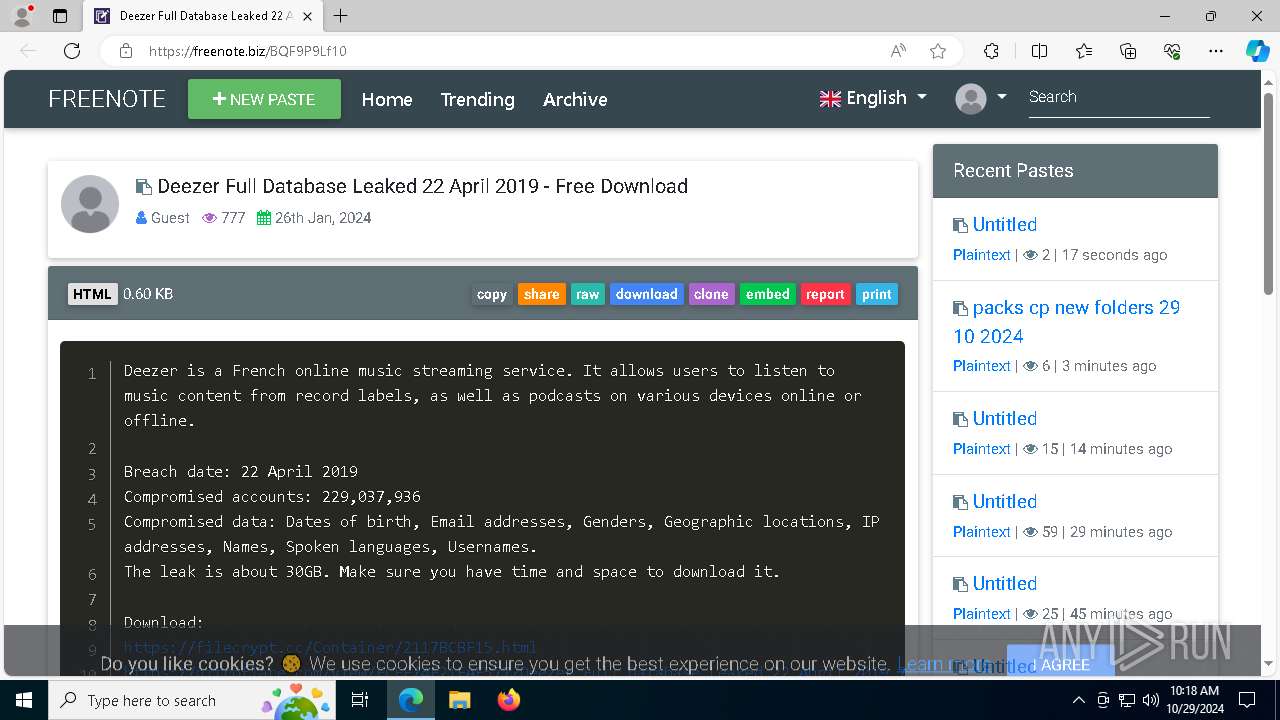Click Plaintext label under 17 seconds ago paste
The width and height of the screenshot is (1280, 720).
point(982,255)
